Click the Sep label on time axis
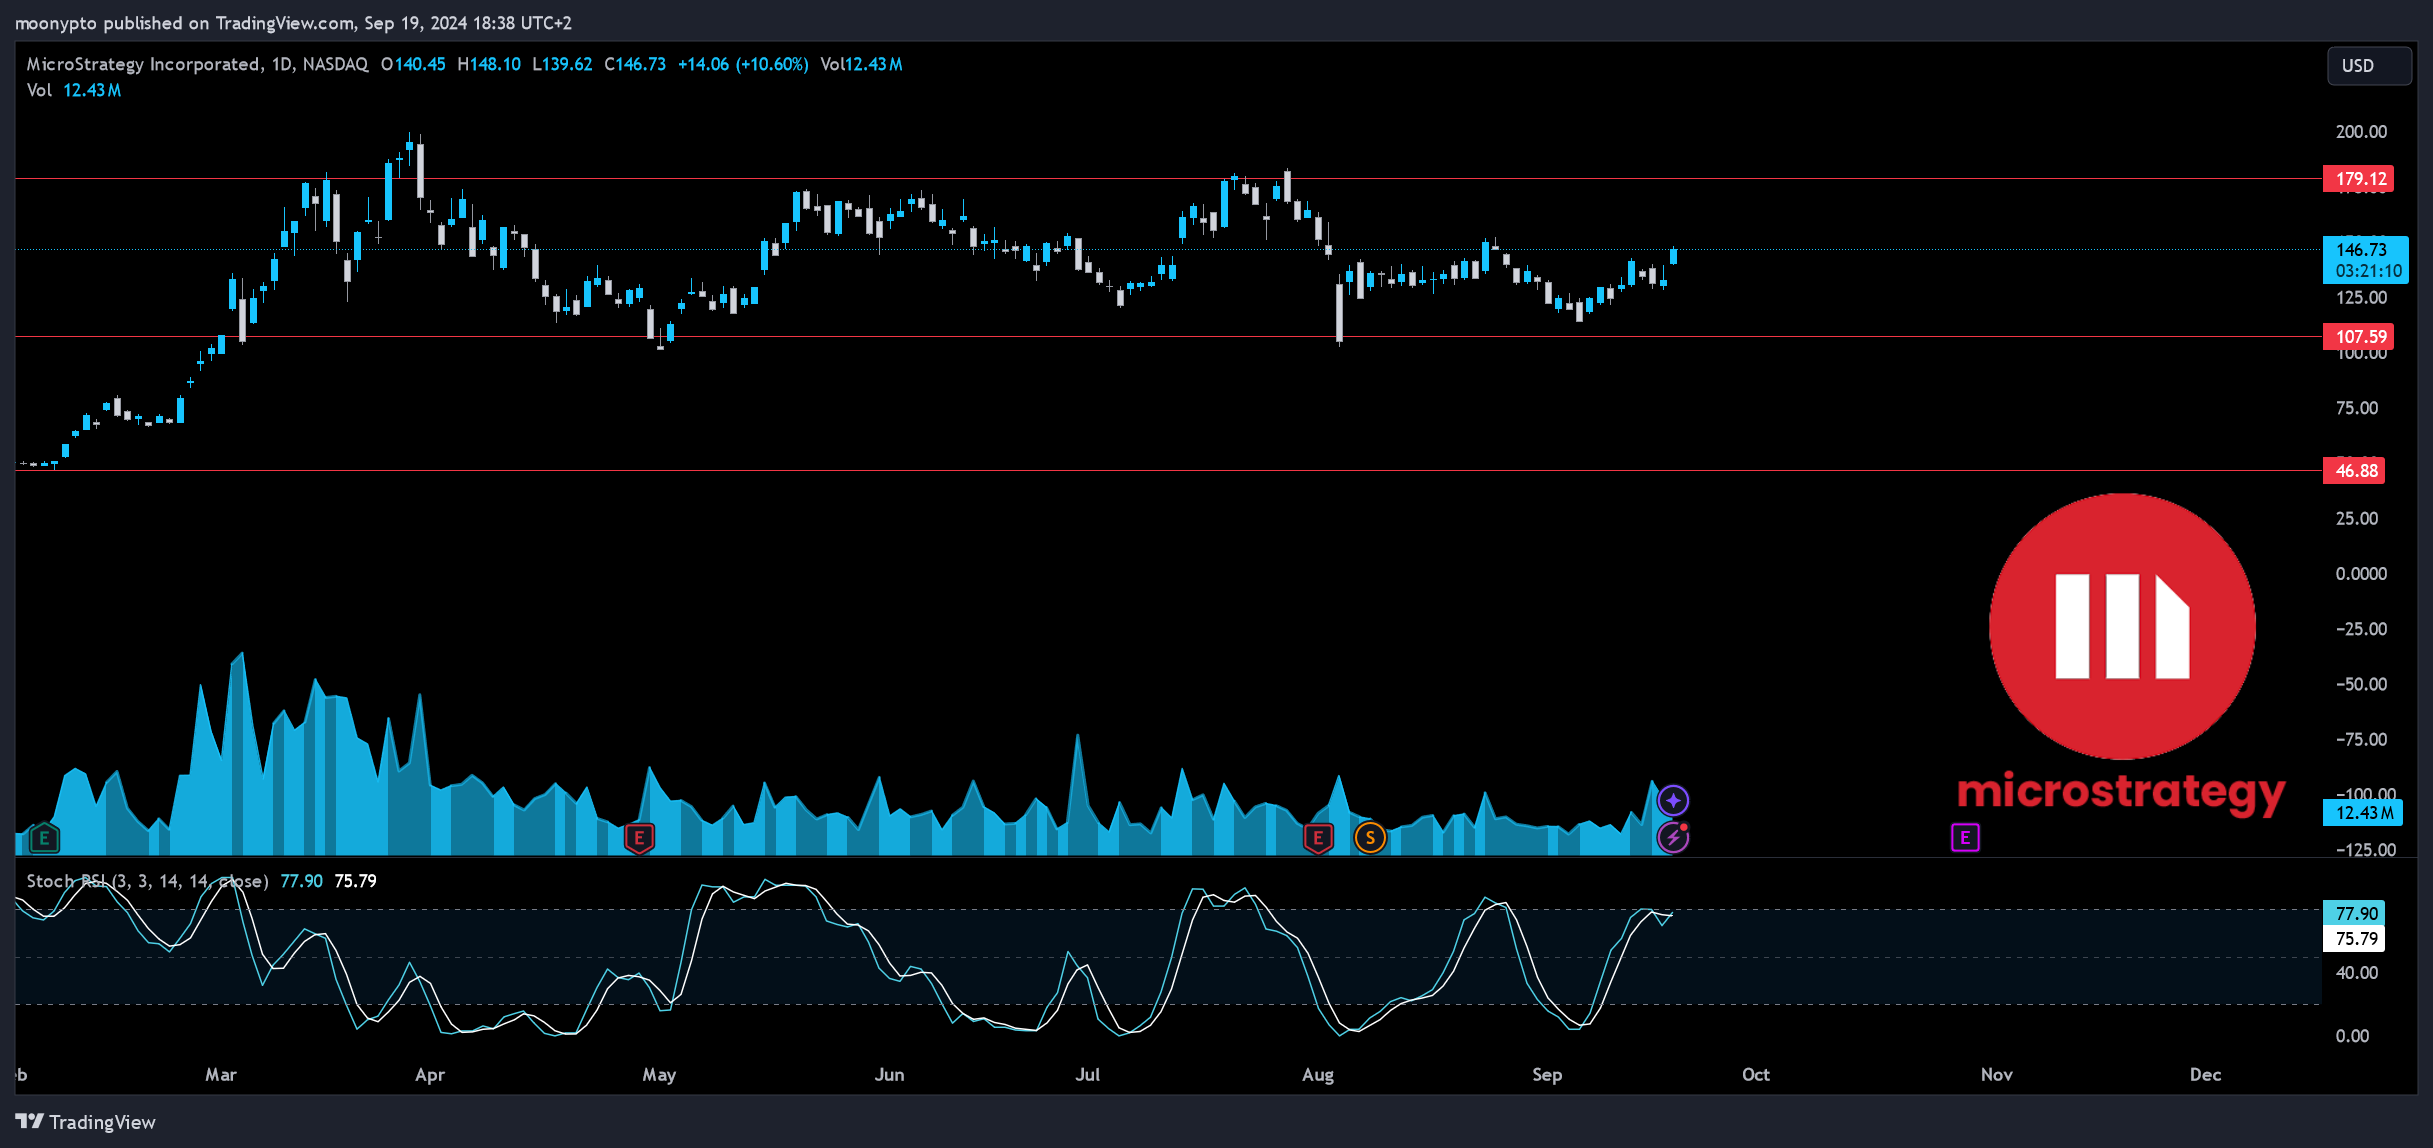The height and width of the screenshot is (1148, 2433). (1547, 1075)
